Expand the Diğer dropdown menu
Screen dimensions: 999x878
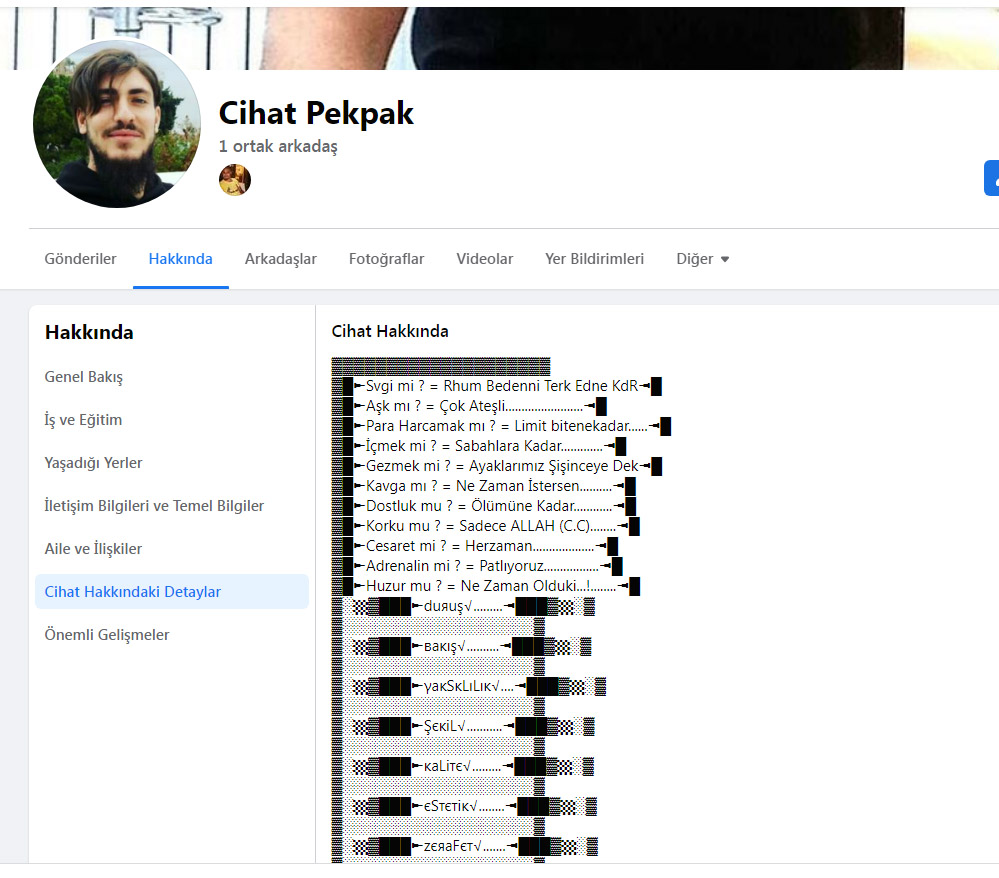coord(702,259)
